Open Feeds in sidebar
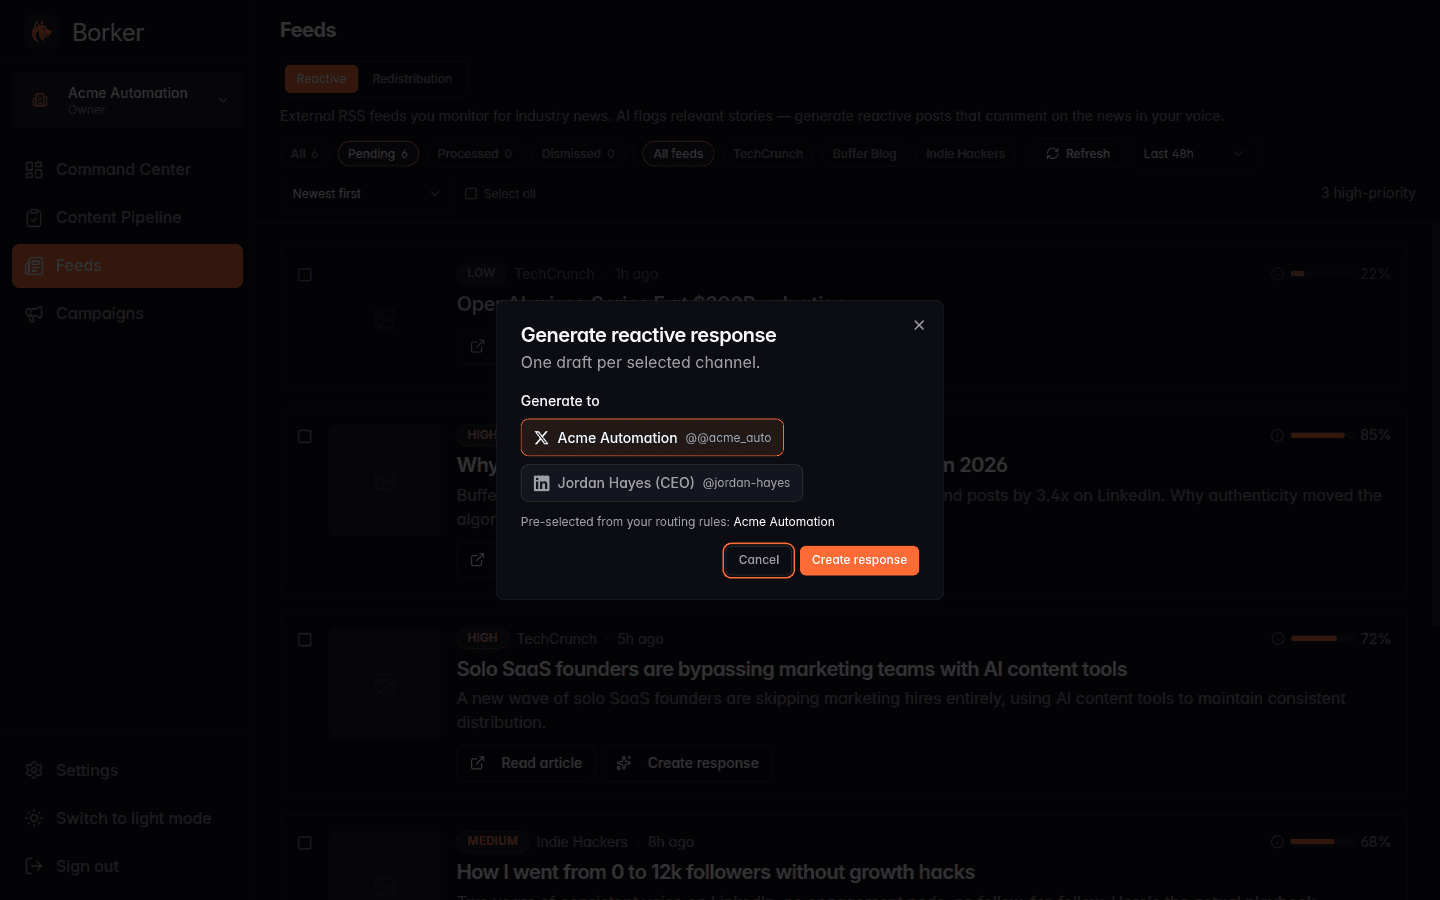 tap(128, 266)
